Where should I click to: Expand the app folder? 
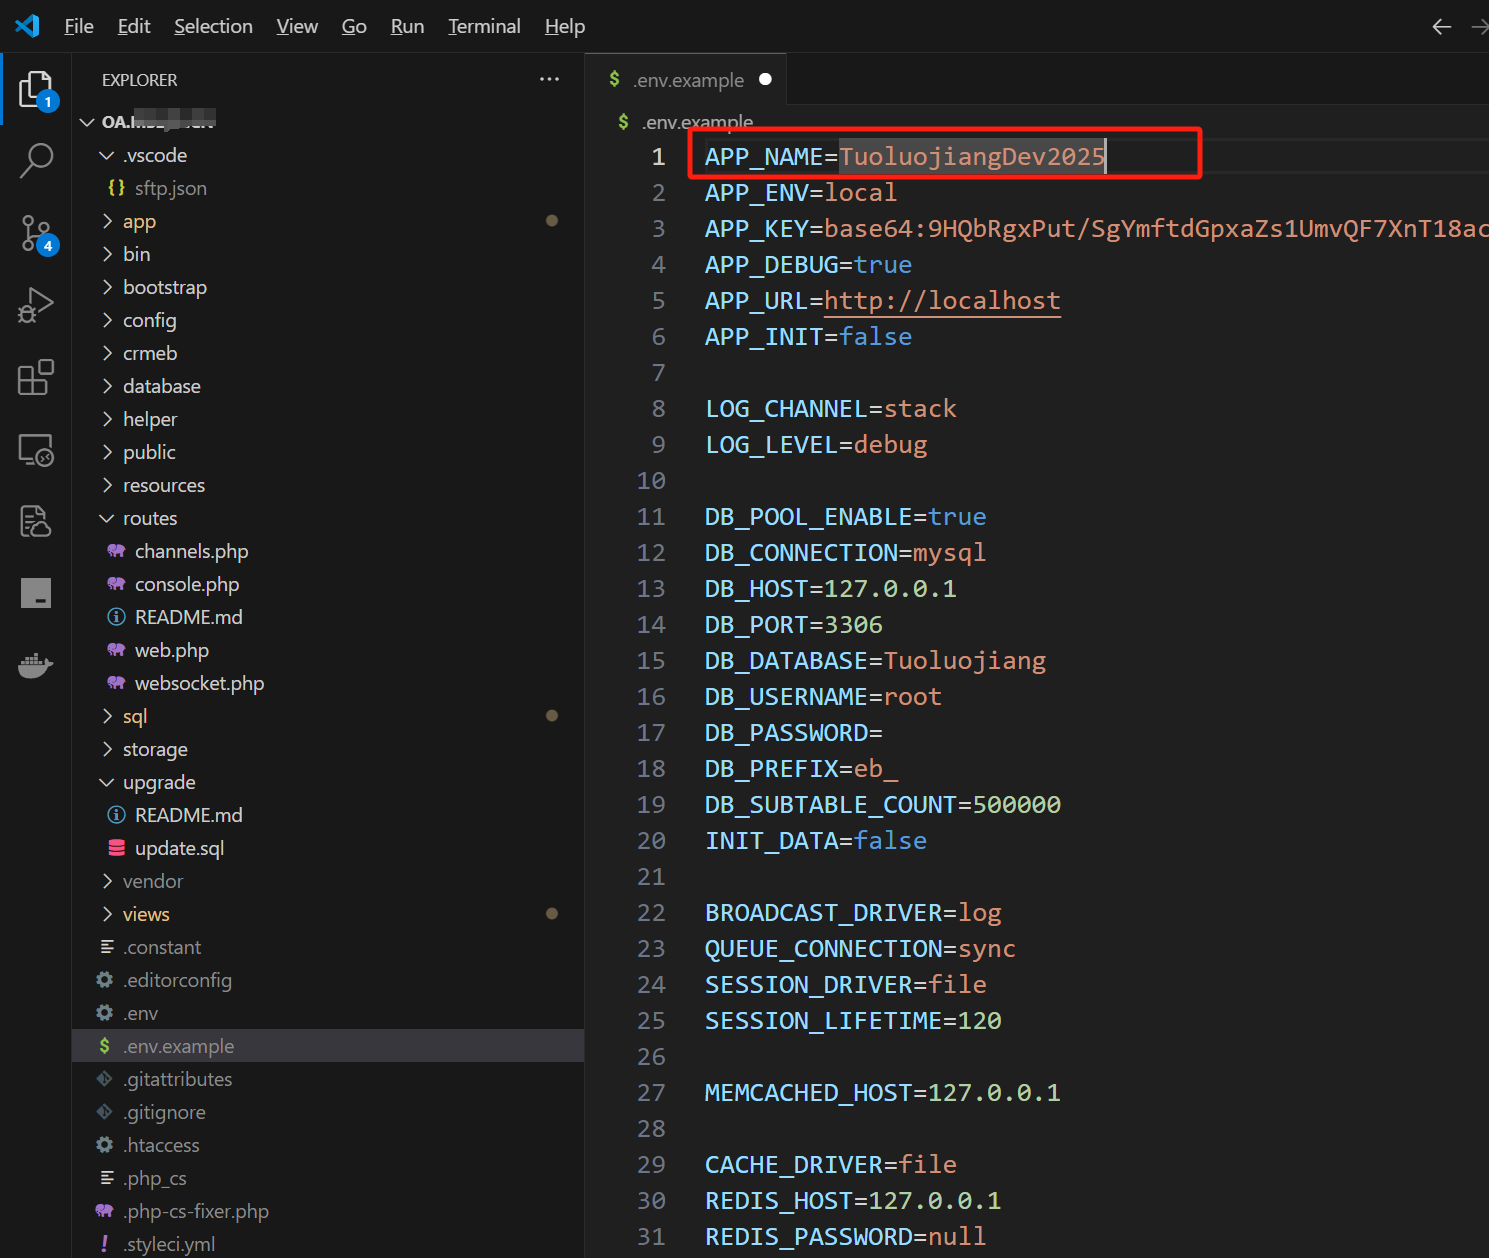[328, 221]
